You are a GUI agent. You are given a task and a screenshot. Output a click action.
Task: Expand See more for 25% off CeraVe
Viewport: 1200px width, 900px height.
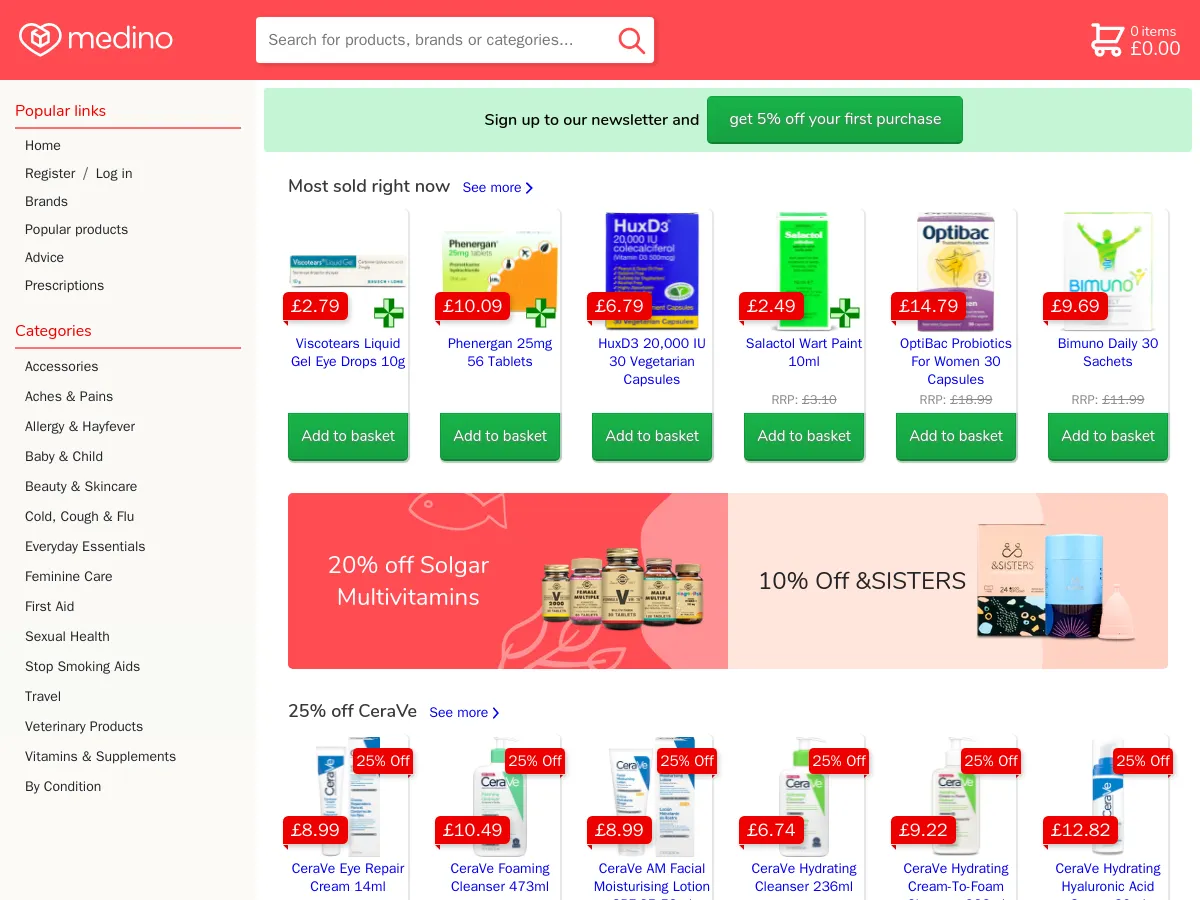click(x=465, y=712)
